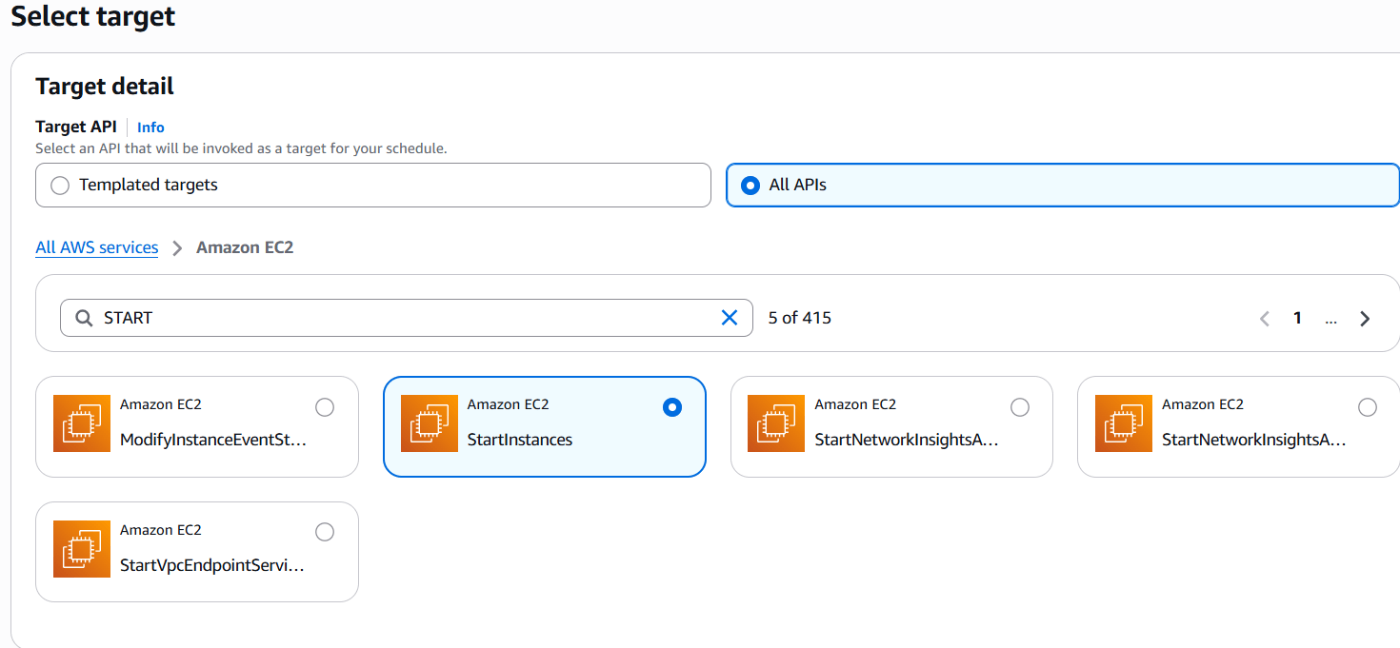Go to the next results page arrow
1400x648 pixels.
(1365, 318)
